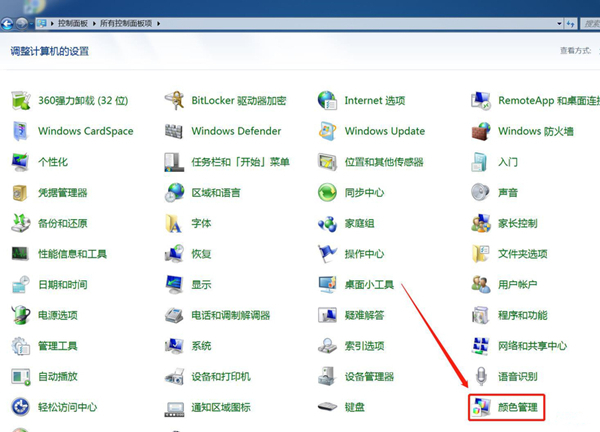Open the 同步中心 green icon
The width and height of the screenshot is (600, 432).
point(328,192)
